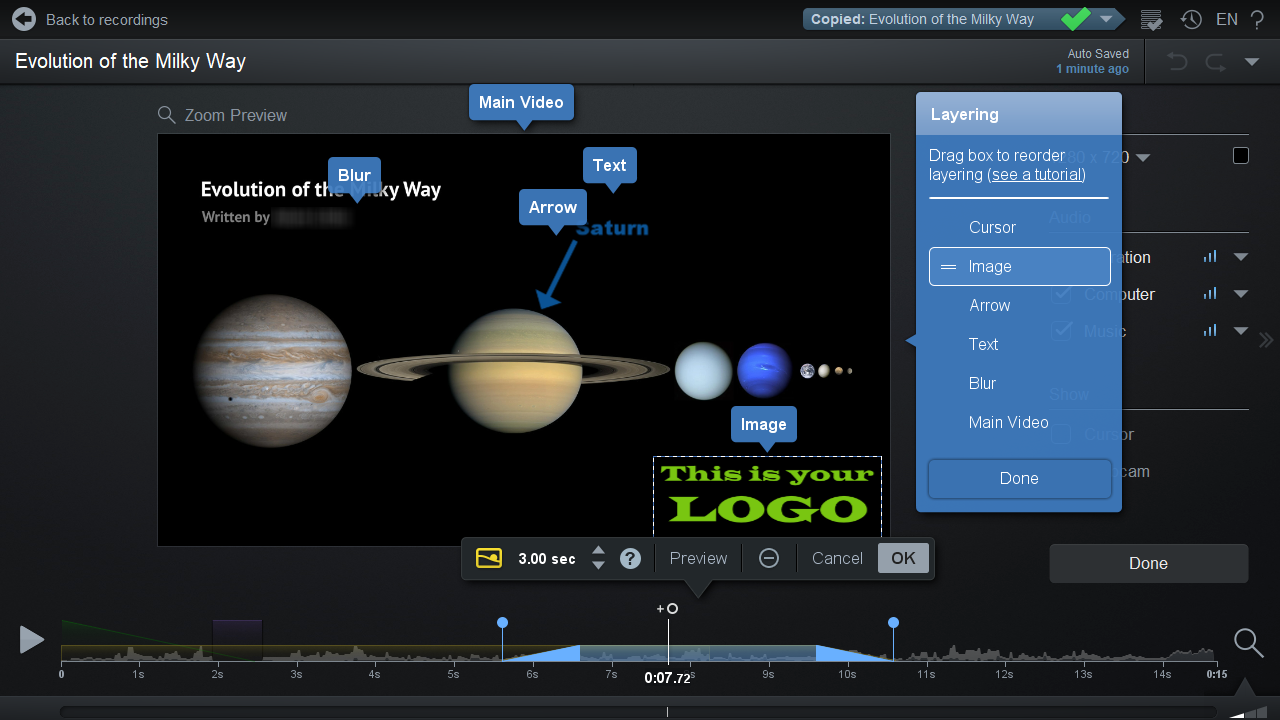Viewport: 1280px width, 720px height.
Task: Toggle the Computer audio checkbox
Action: 1063,294
